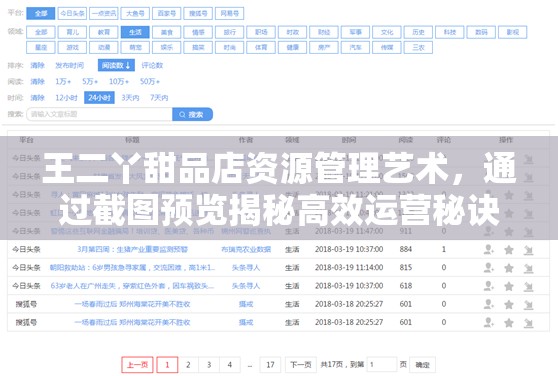
Task: Star the 63岁老人在广州走失 article
Action: coord(509,286)
